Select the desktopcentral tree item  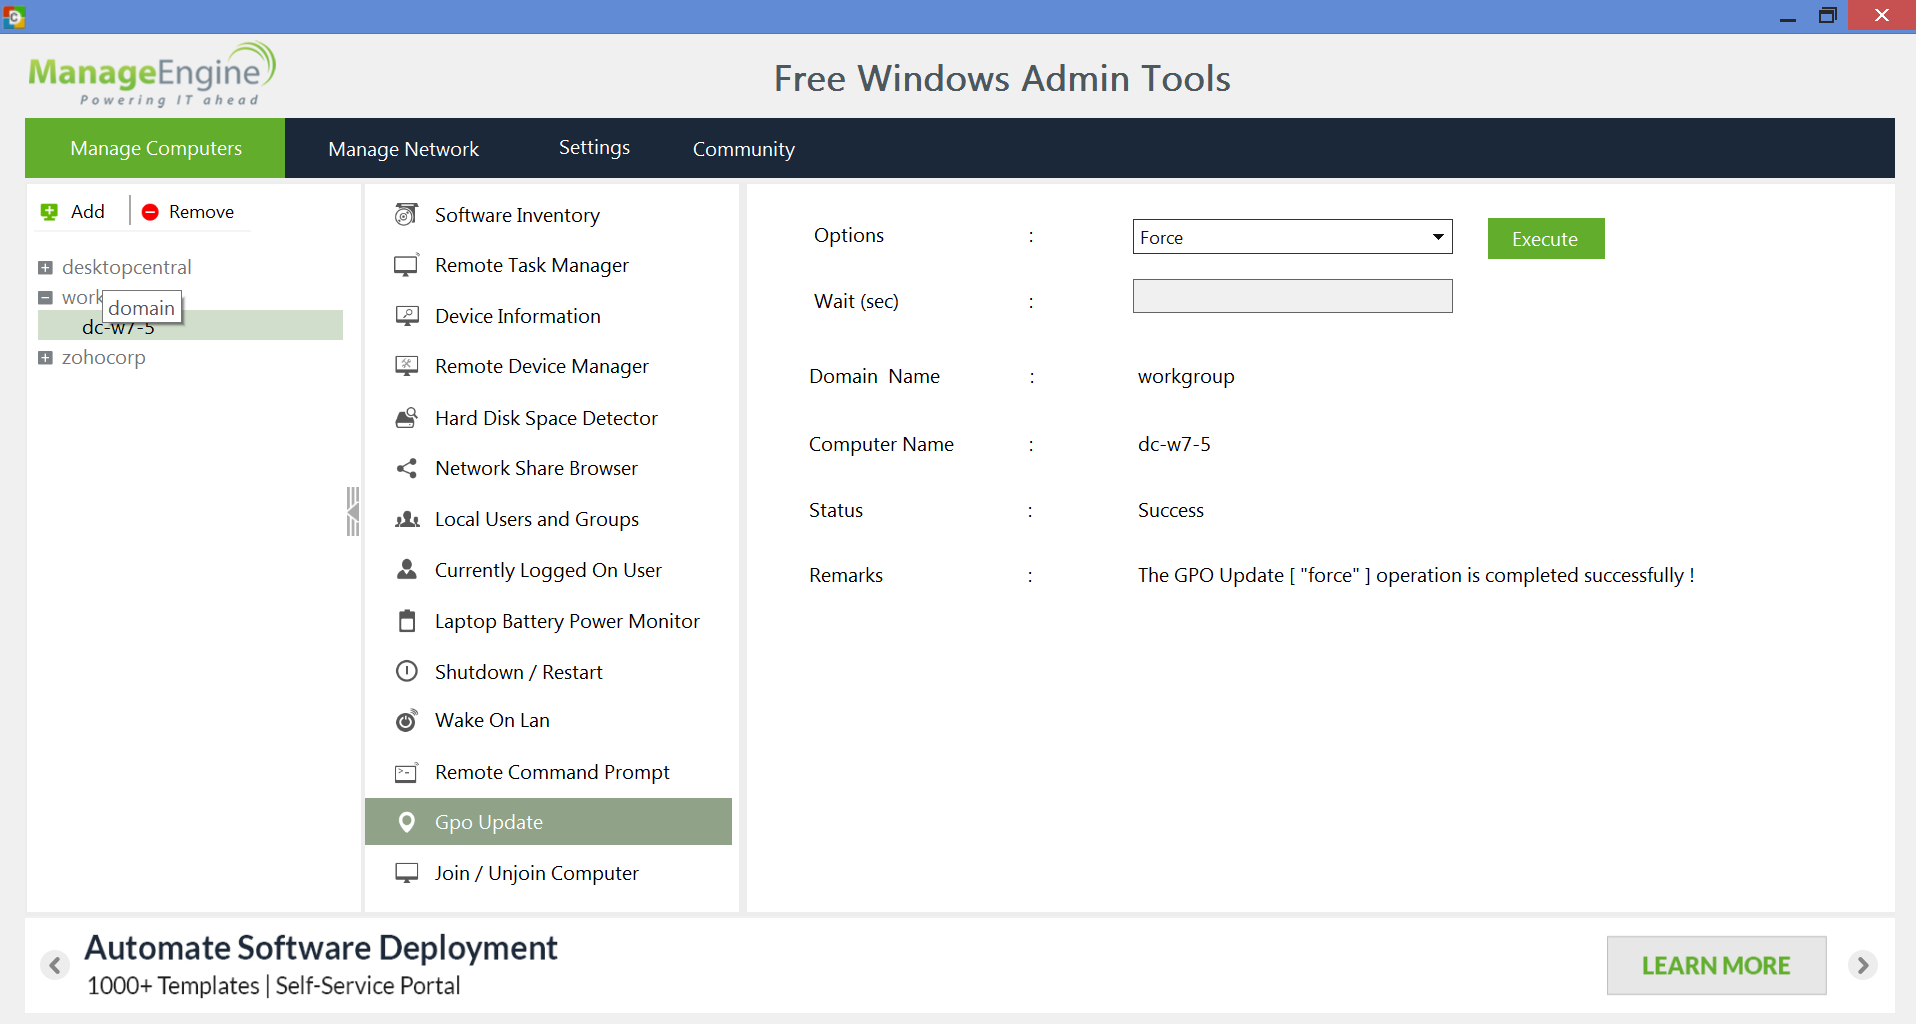tap(126, 267)
